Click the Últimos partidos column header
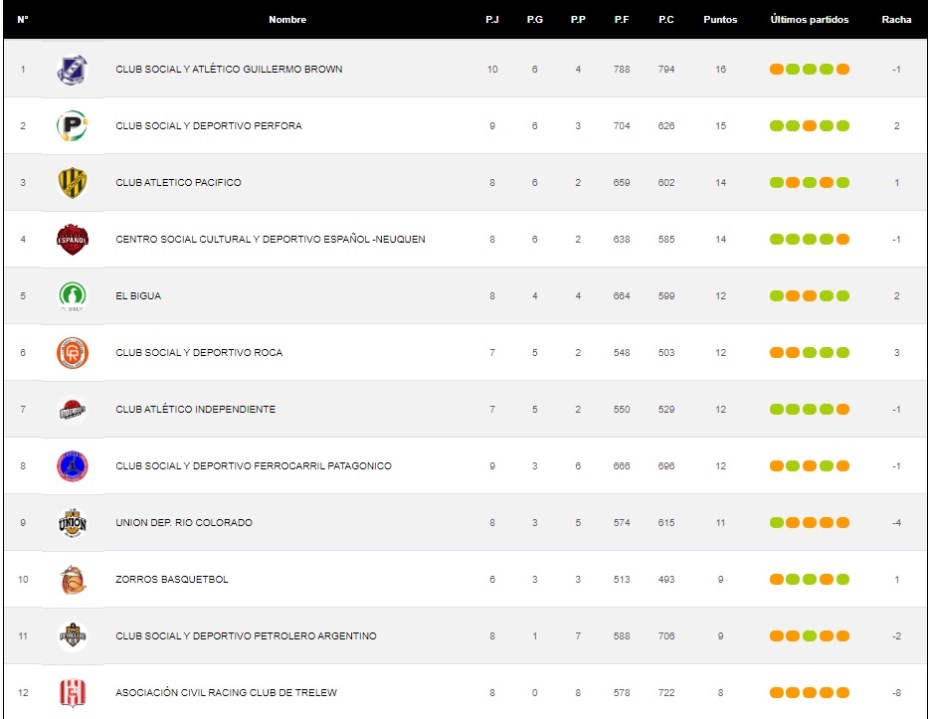930x719 pixels. click(x=809, y=20)
